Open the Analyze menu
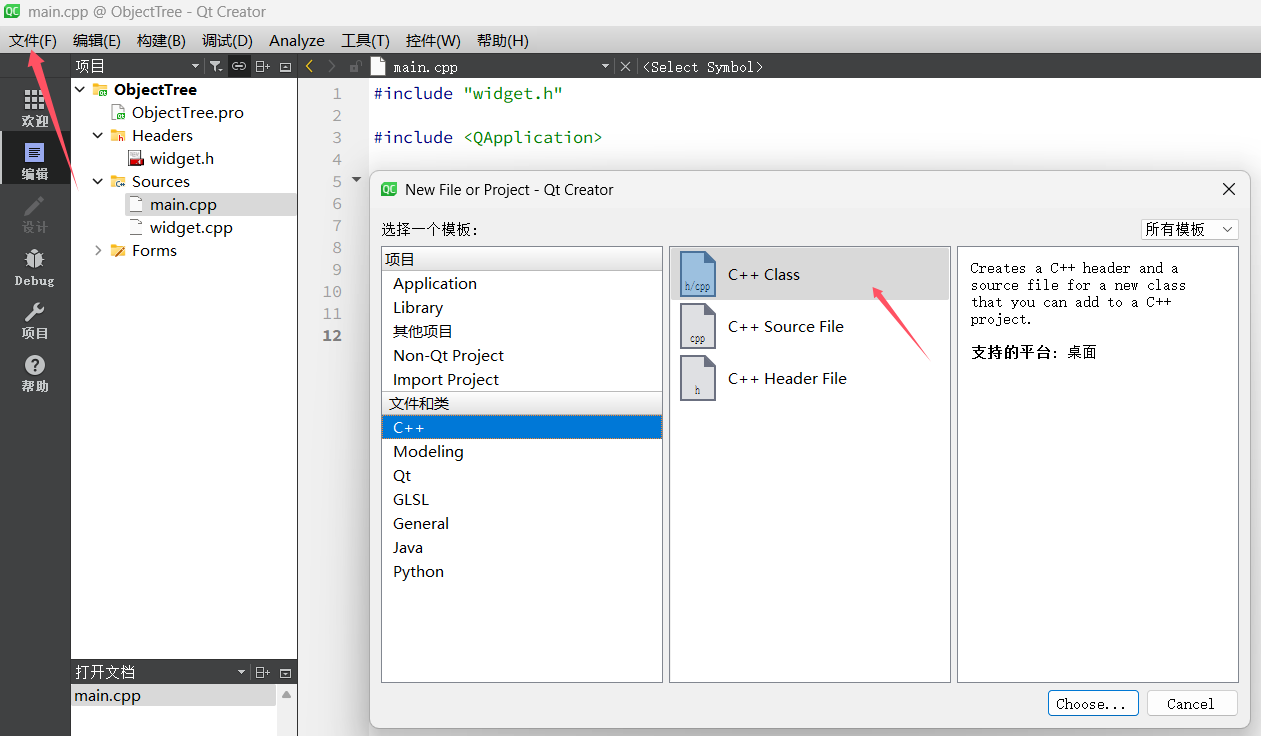The height and width of the screenshot is (736, 1261). [297, 40]
